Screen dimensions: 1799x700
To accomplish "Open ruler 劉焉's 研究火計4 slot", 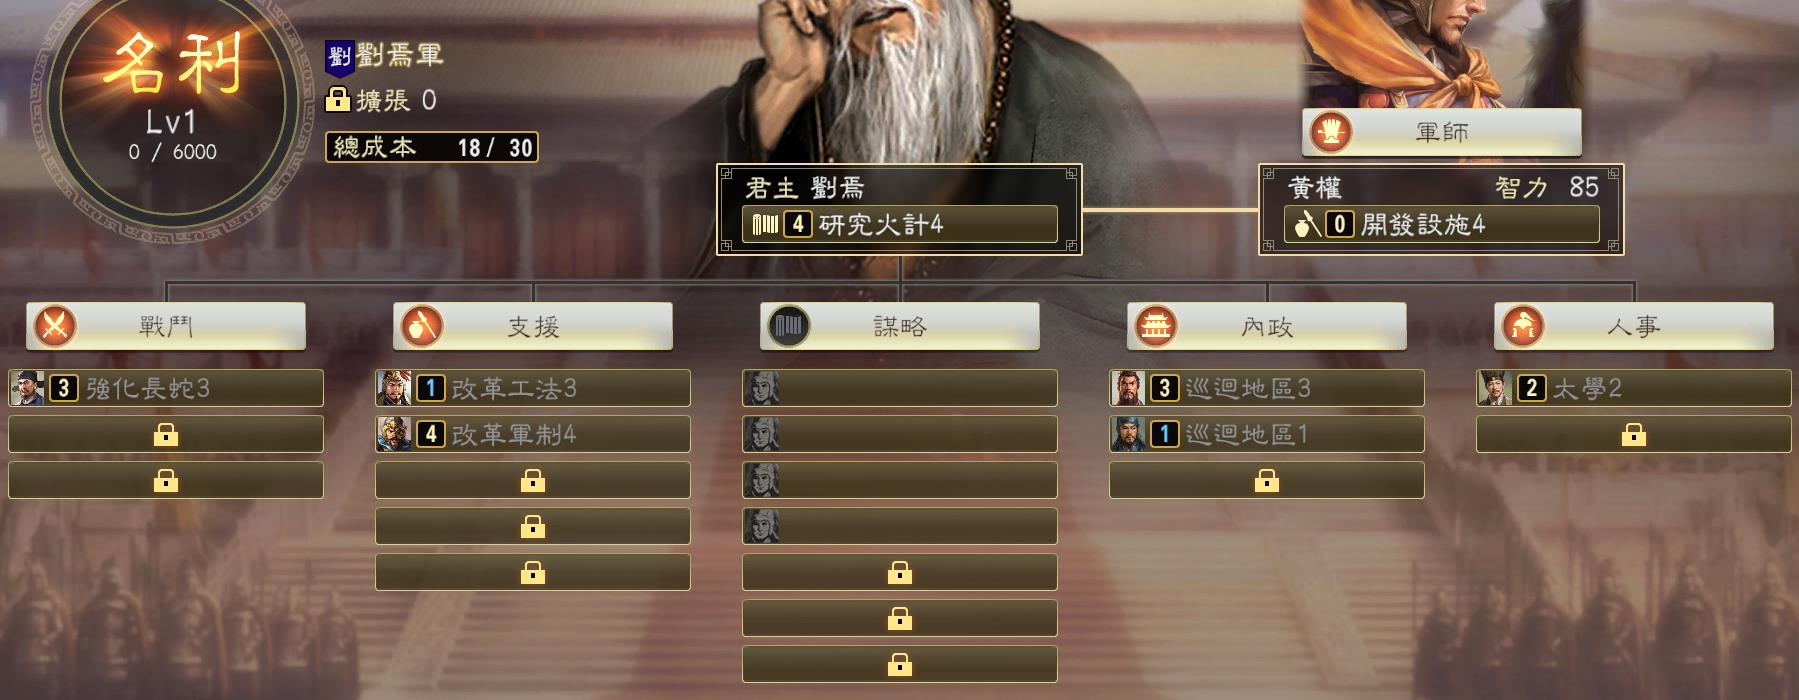I will (x=900, y=224).
